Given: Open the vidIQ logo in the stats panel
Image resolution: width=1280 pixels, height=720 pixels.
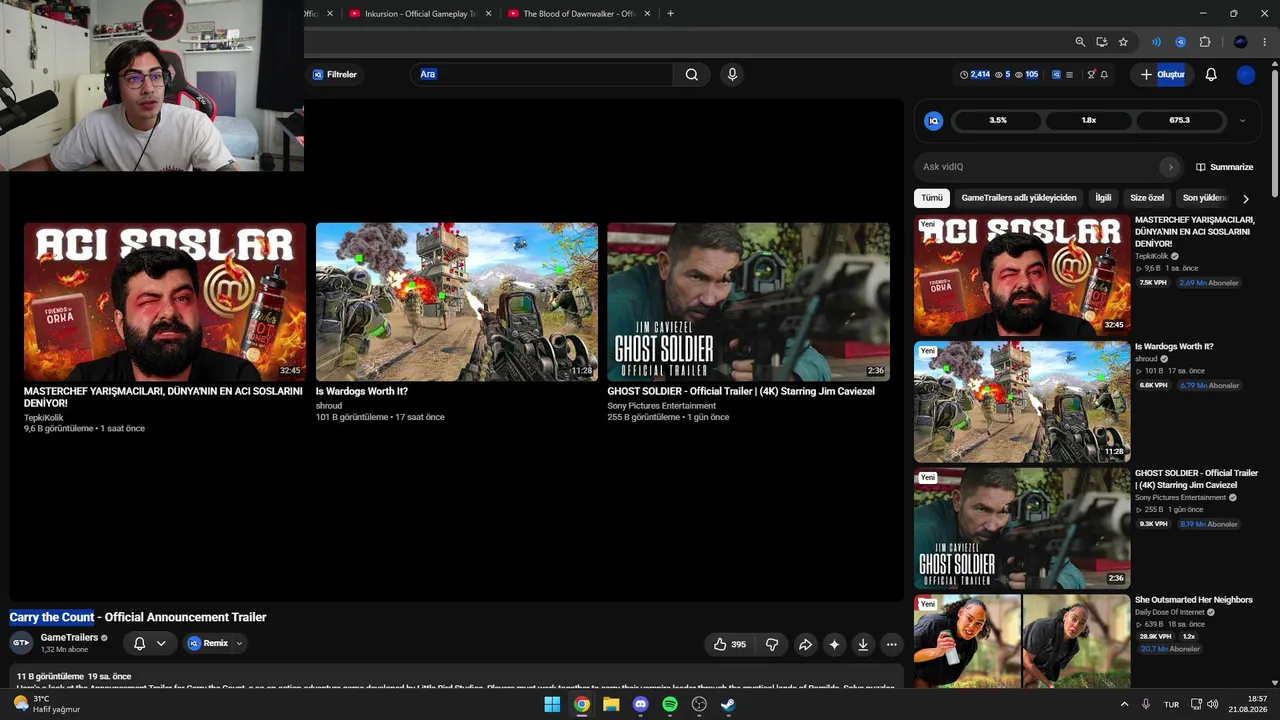Looking at the screenshot, I should (934, 120).
